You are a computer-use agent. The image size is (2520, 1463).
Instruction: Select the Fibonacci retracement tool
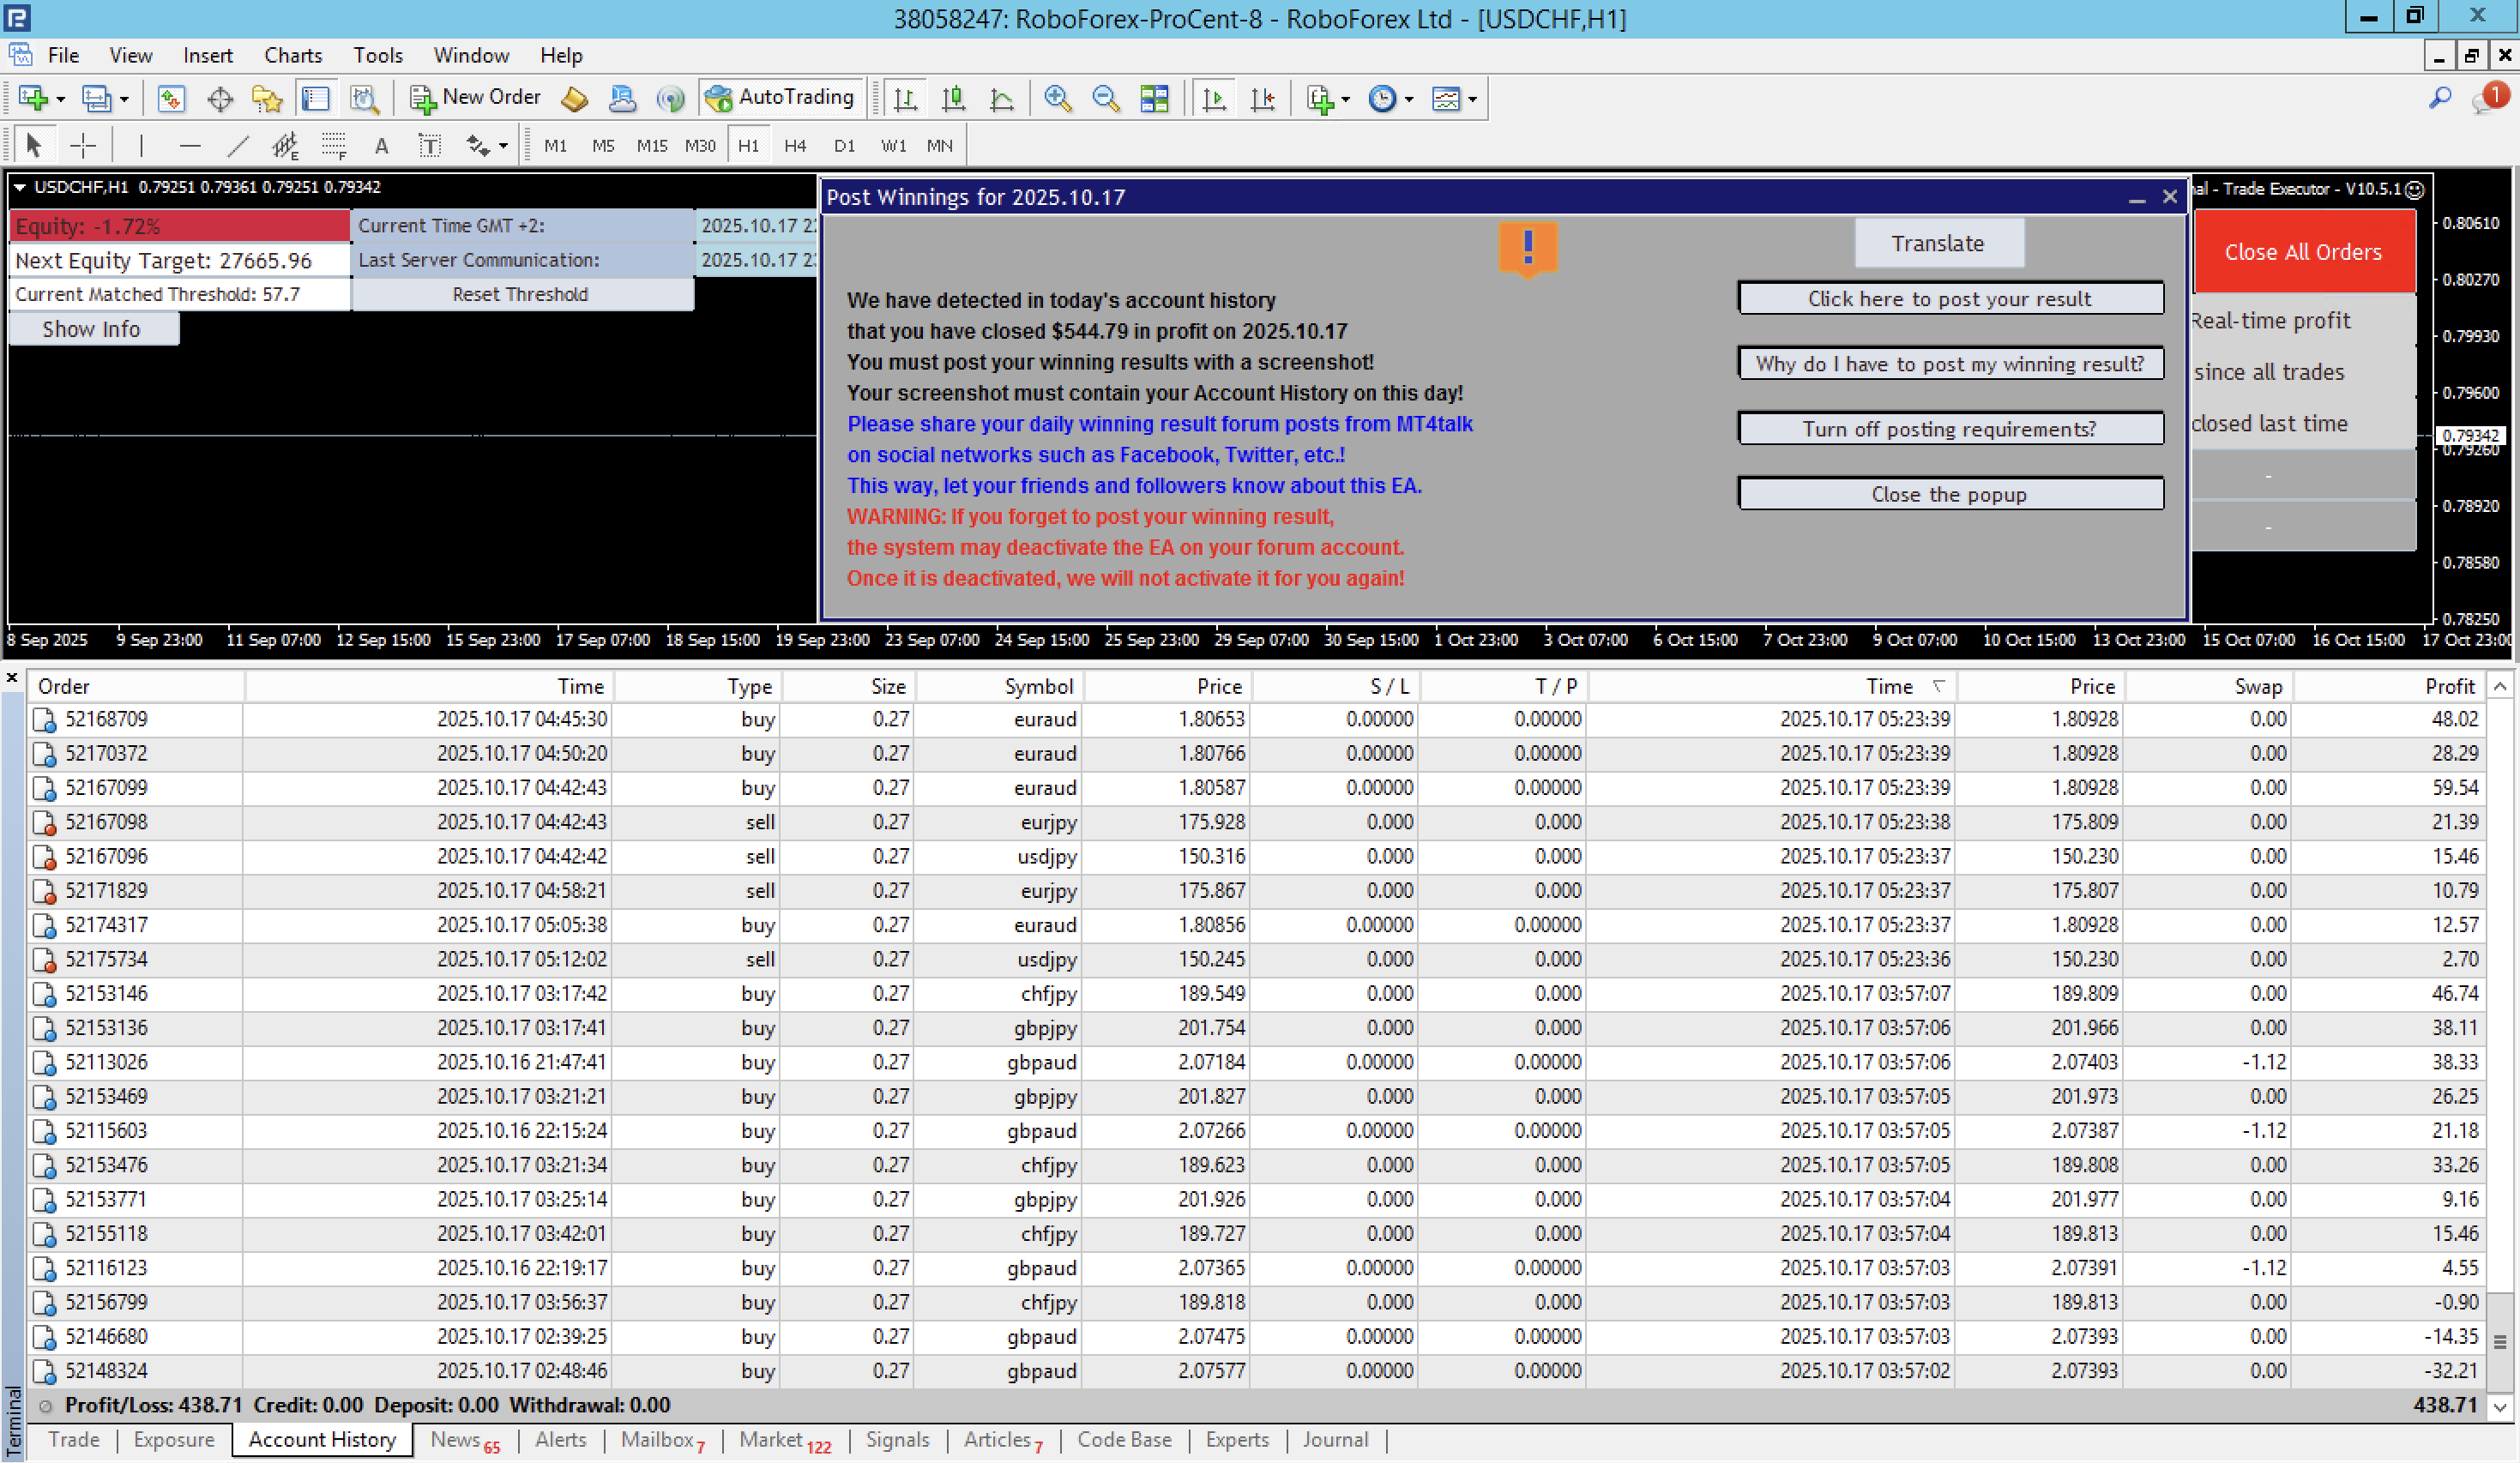coord(333,146)
